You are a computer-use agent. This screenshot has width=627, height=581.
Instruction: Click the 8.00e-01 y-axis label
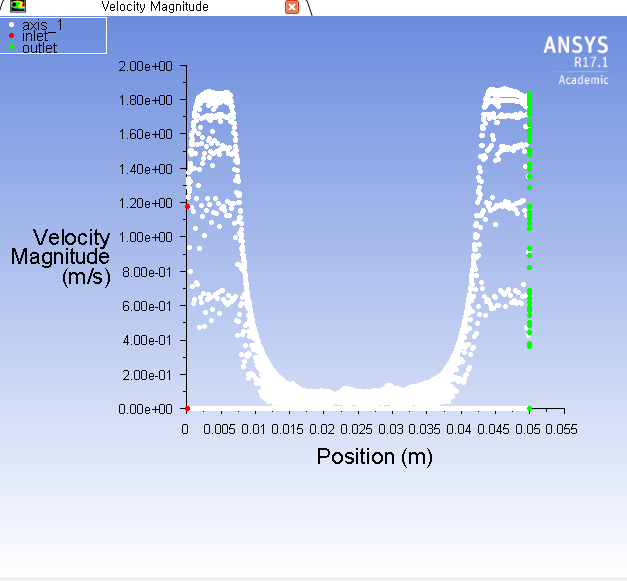[x=147, y=272]
